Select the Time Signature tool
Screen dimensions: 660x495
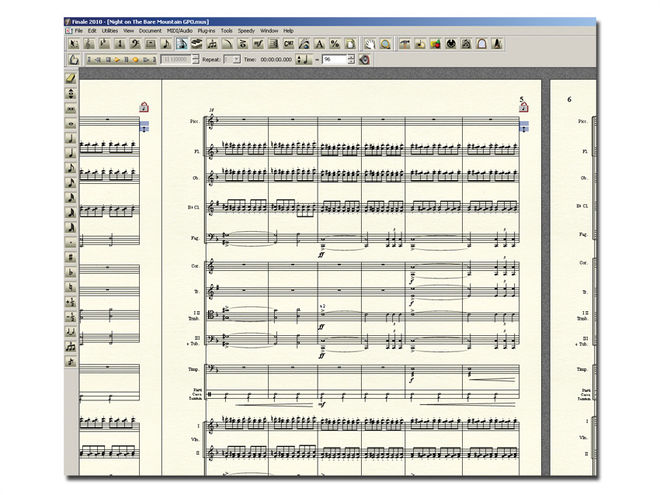120,44
